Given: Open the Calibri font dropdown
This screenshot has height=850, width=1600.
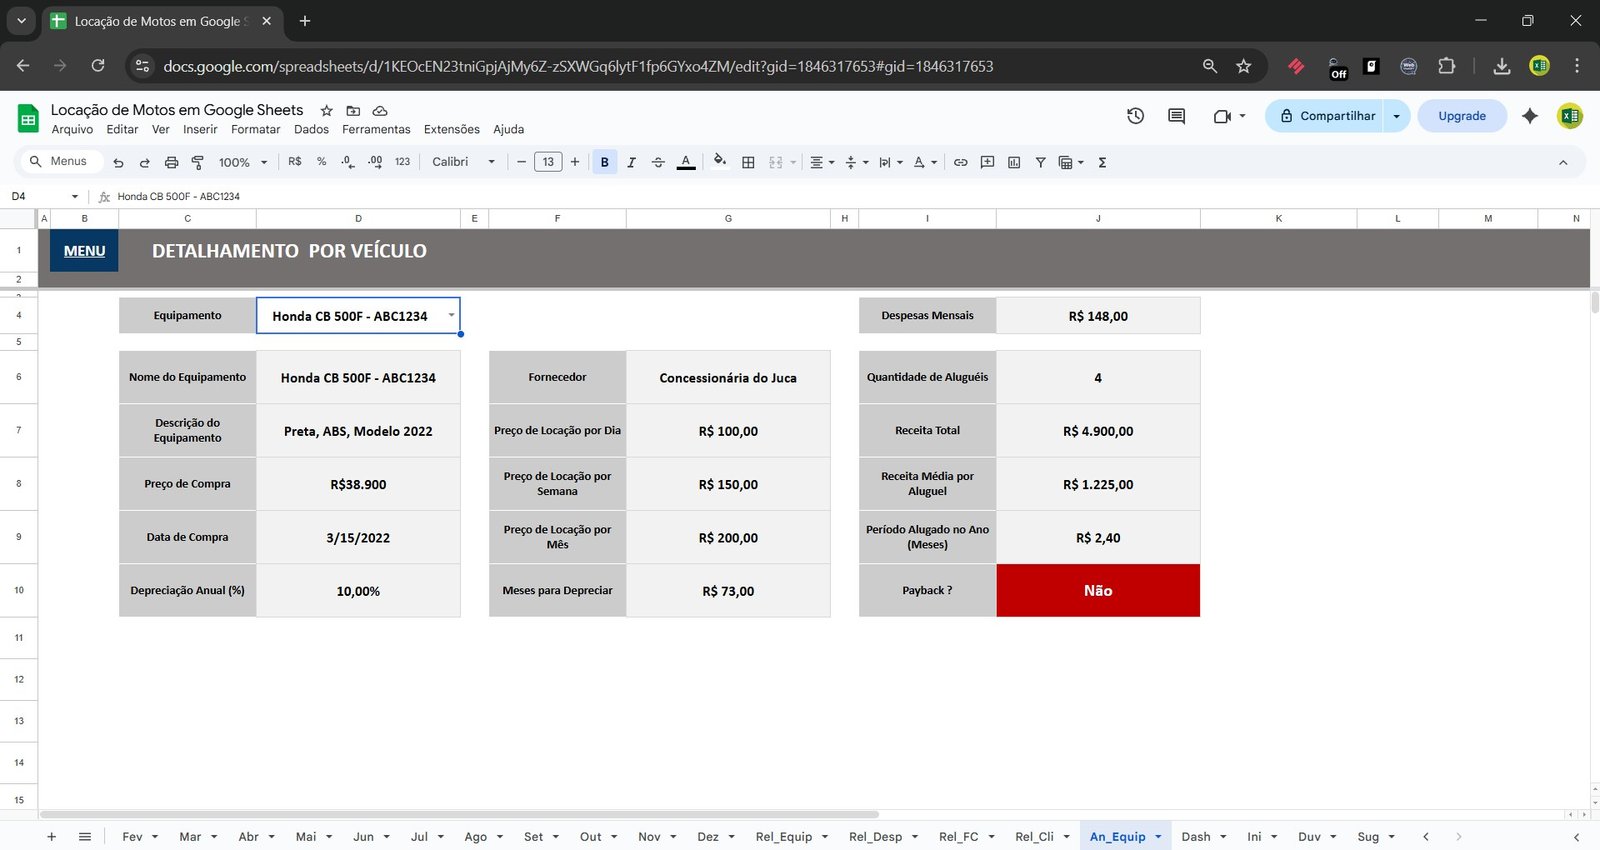Looking at the screenshot, I should [x=463, y=162].
